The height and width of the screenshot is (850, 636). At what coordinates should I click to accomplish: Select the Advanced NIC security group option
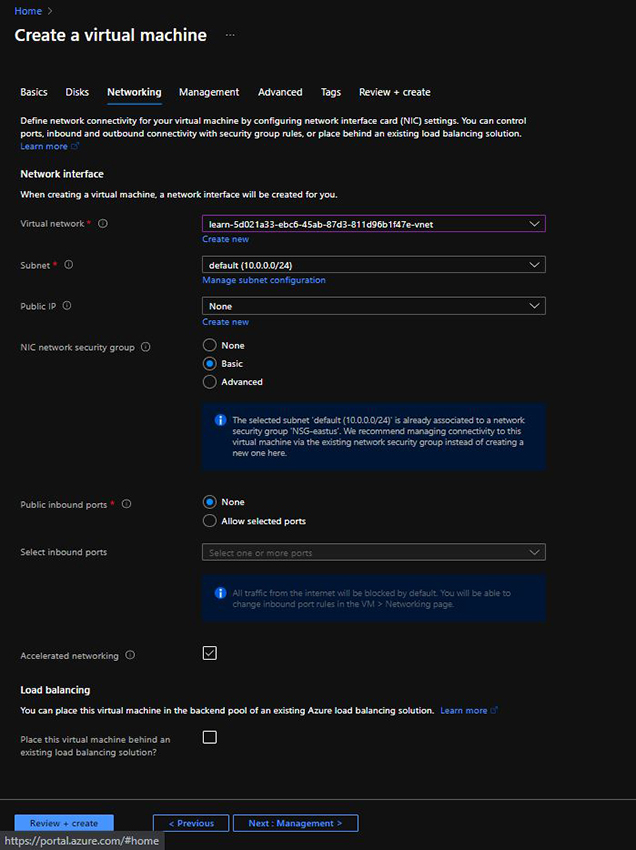coord(210,382)
